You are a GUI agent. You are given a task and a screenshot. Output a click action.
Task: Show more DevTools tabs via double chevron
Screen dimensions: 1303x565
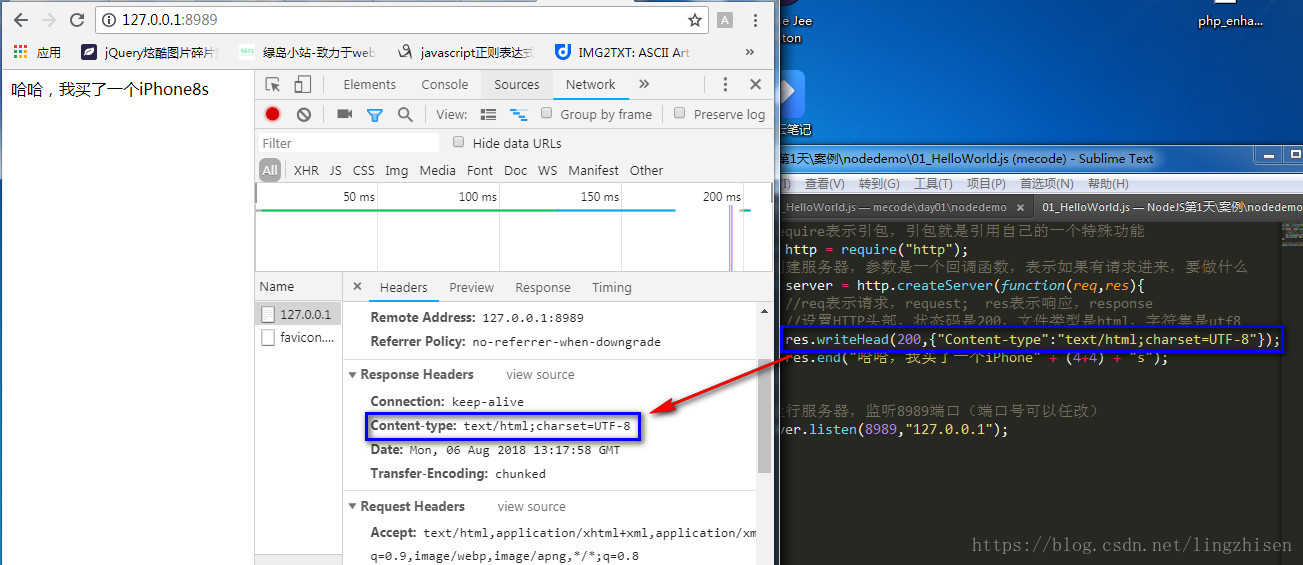[644, 84]
